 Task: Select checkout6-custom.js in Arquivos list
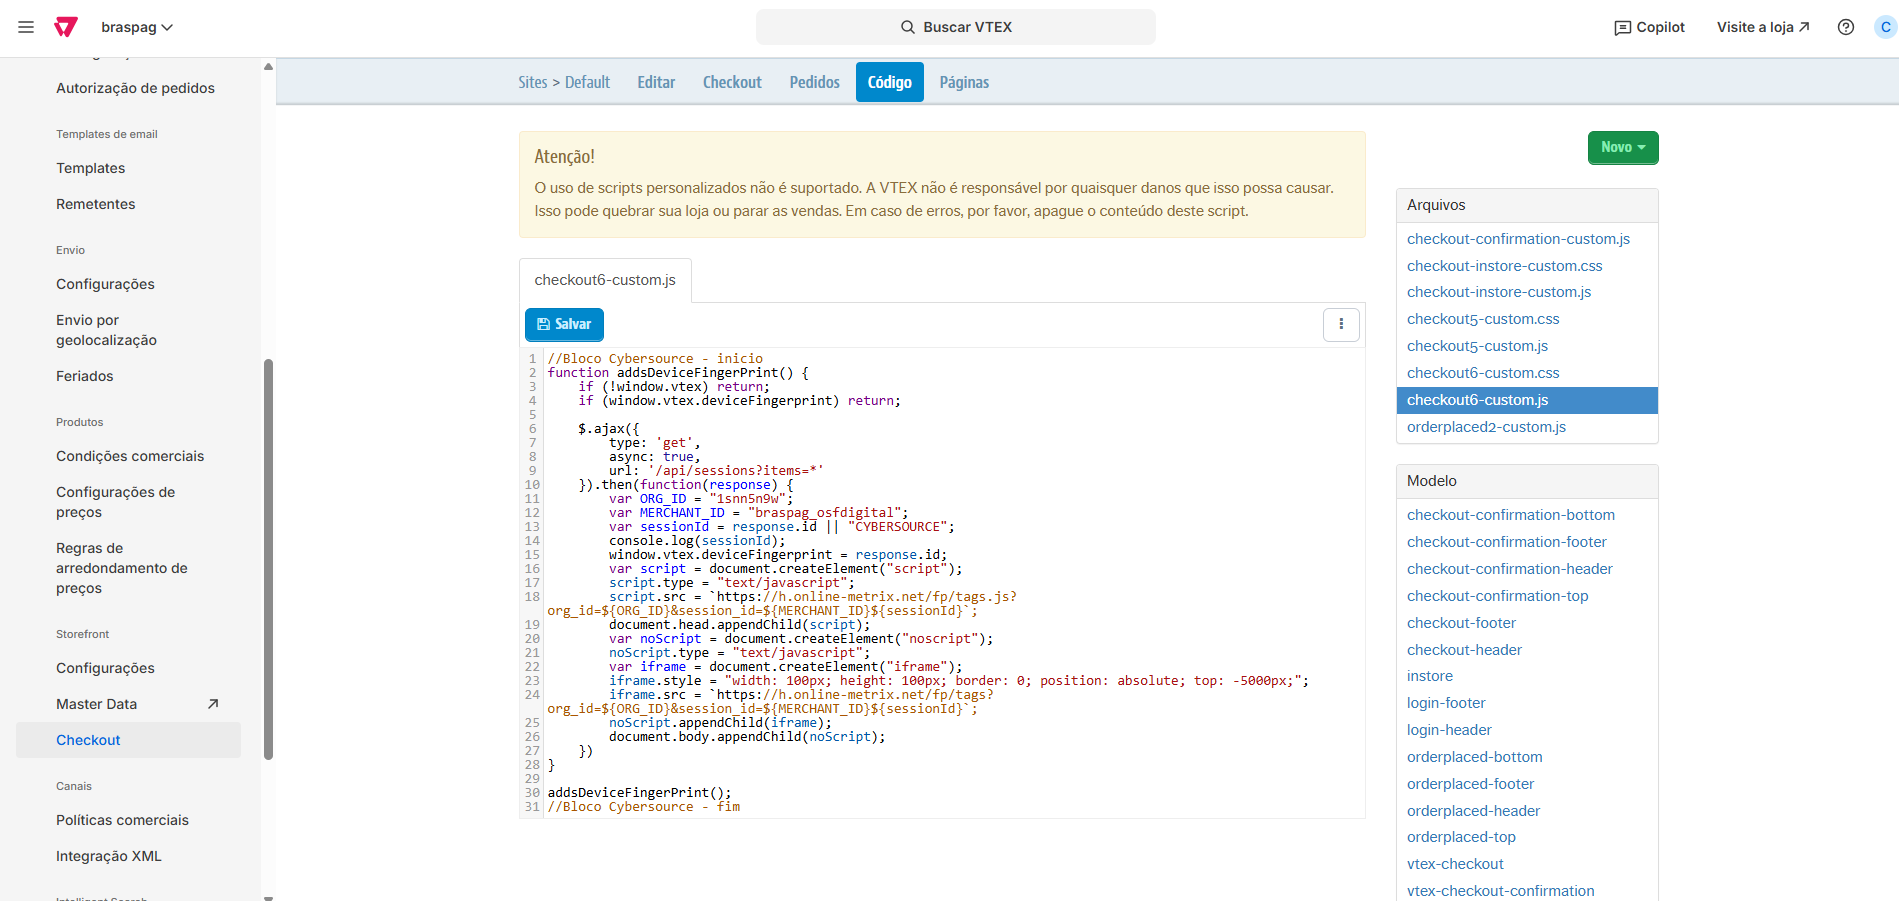pyautogui.click(x=1527, y=400)
